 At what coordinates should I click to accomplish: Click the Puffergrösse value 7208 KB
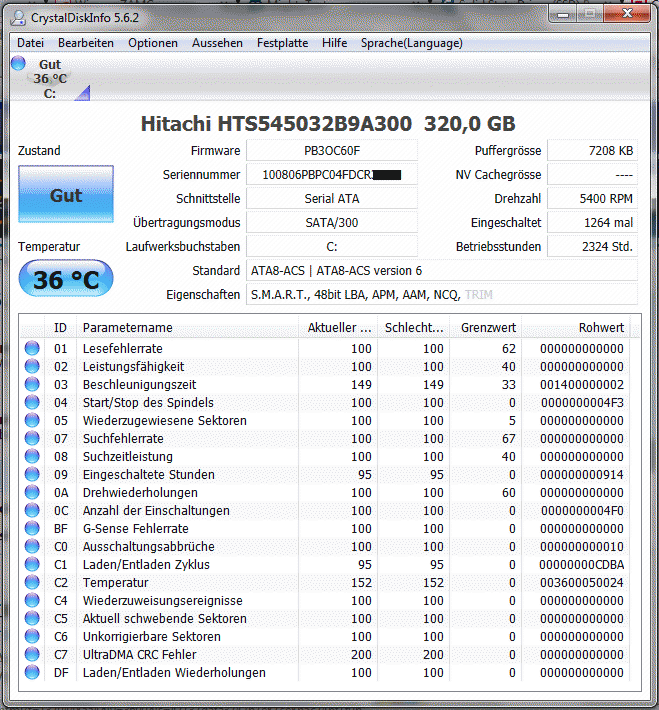pyautogui.click(x=592, y=151)
